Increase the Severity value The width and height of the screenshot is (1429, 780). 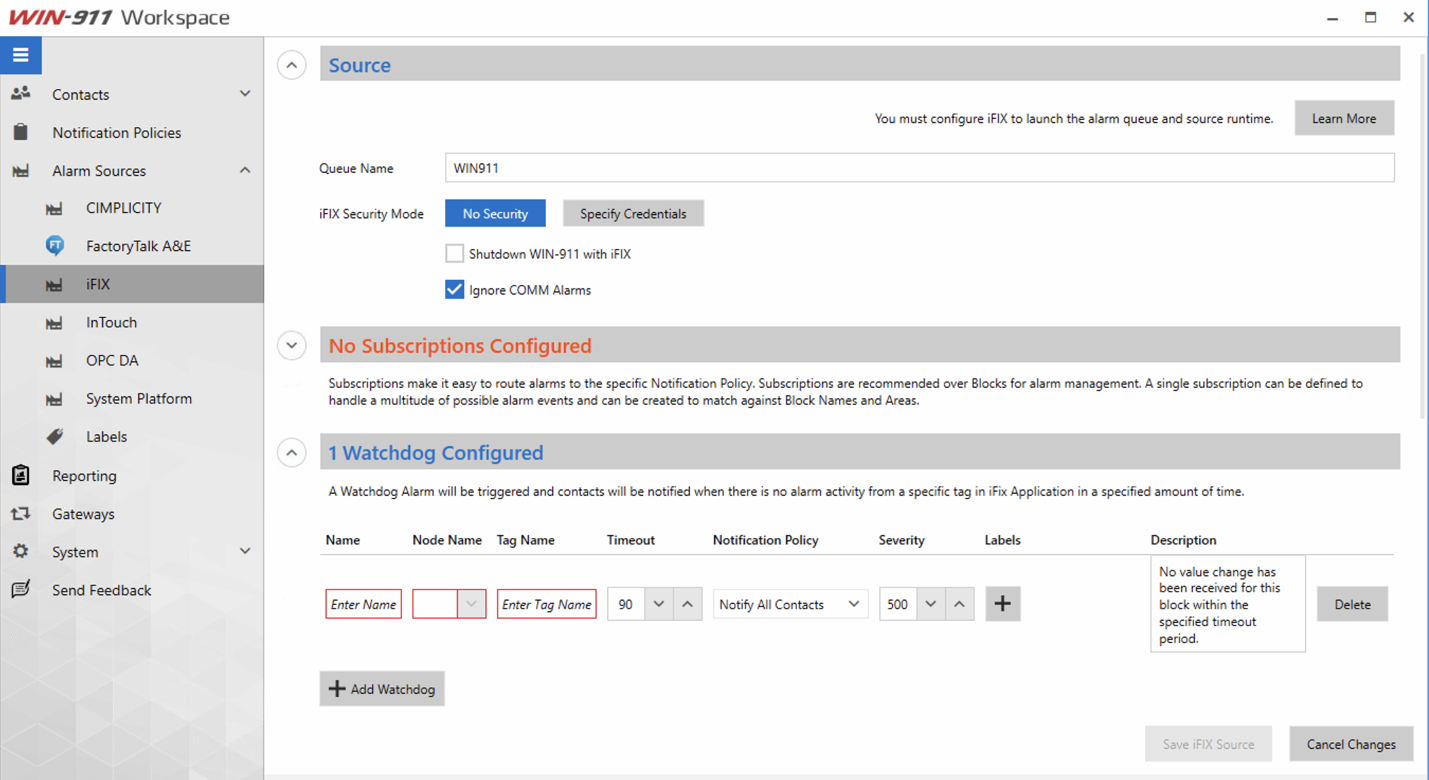(960, 604)
